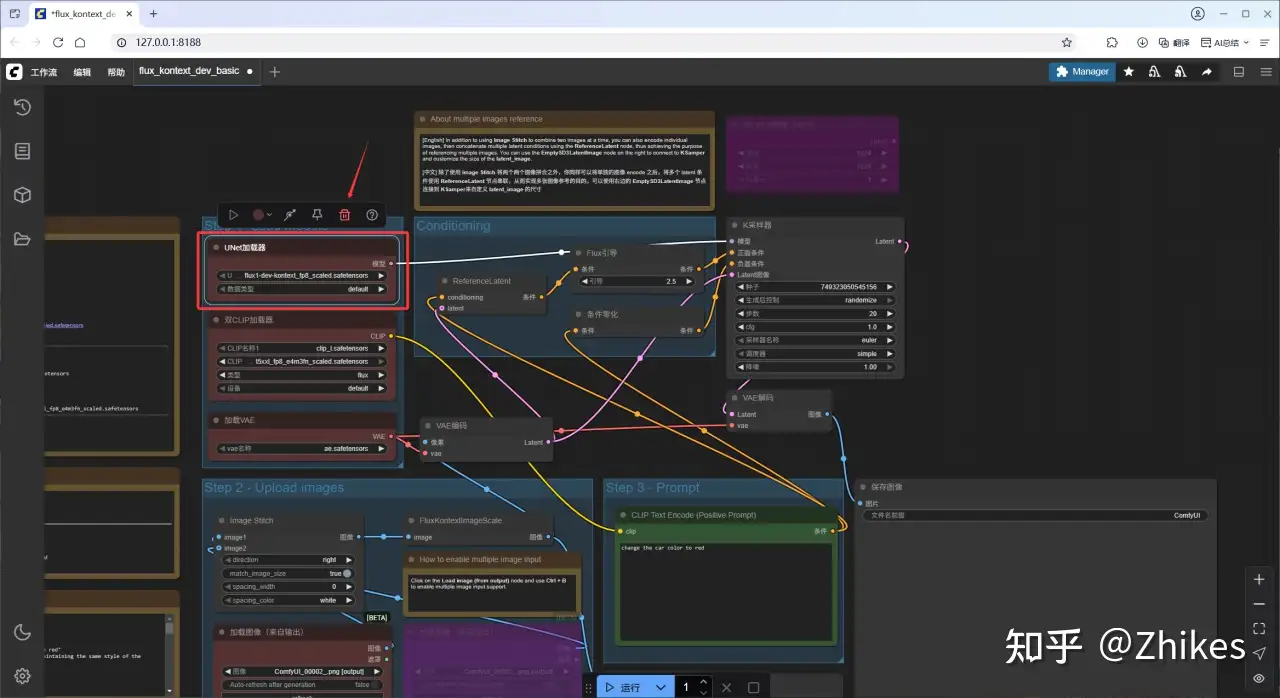Click the share arrow icon
The height and width of the screenshot is (698, 1280).
tap(1207, 72)
